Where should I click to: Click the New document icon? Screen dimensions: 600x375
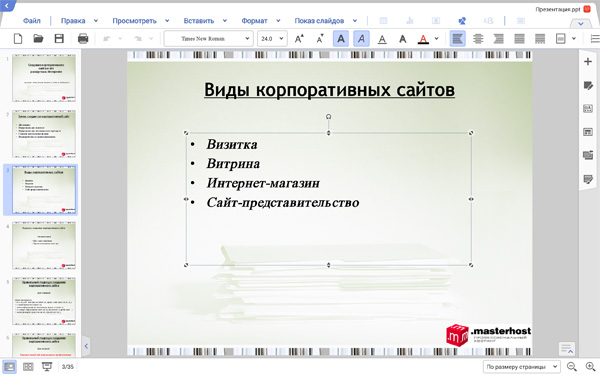pos(18,39)
